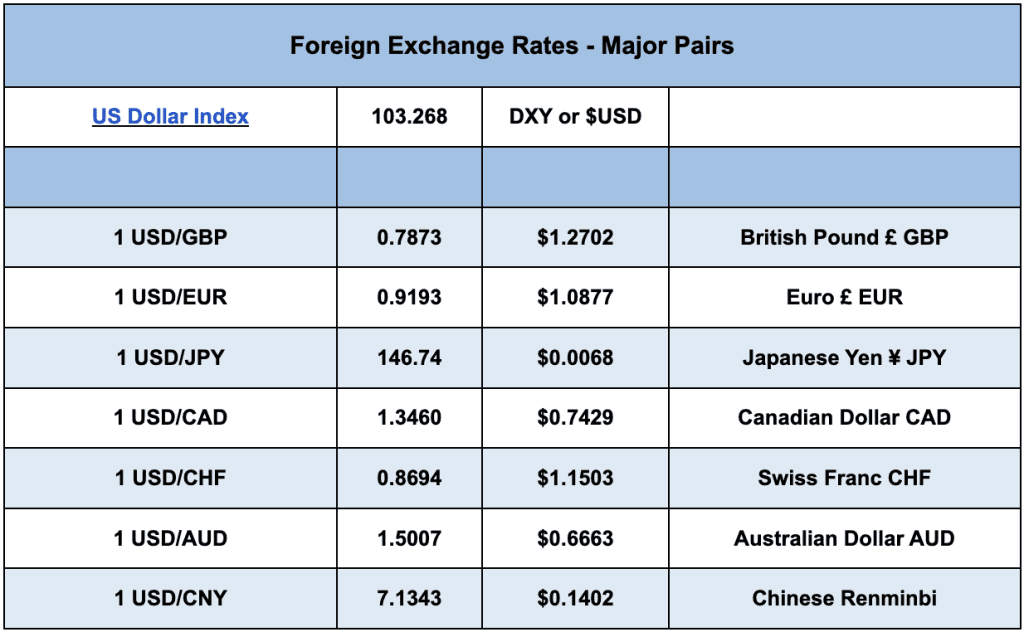The height and width of the screenshot is (632, 1024).
Task: Click the 0.8694 Swiss franc rate
Action: point(409,478)
